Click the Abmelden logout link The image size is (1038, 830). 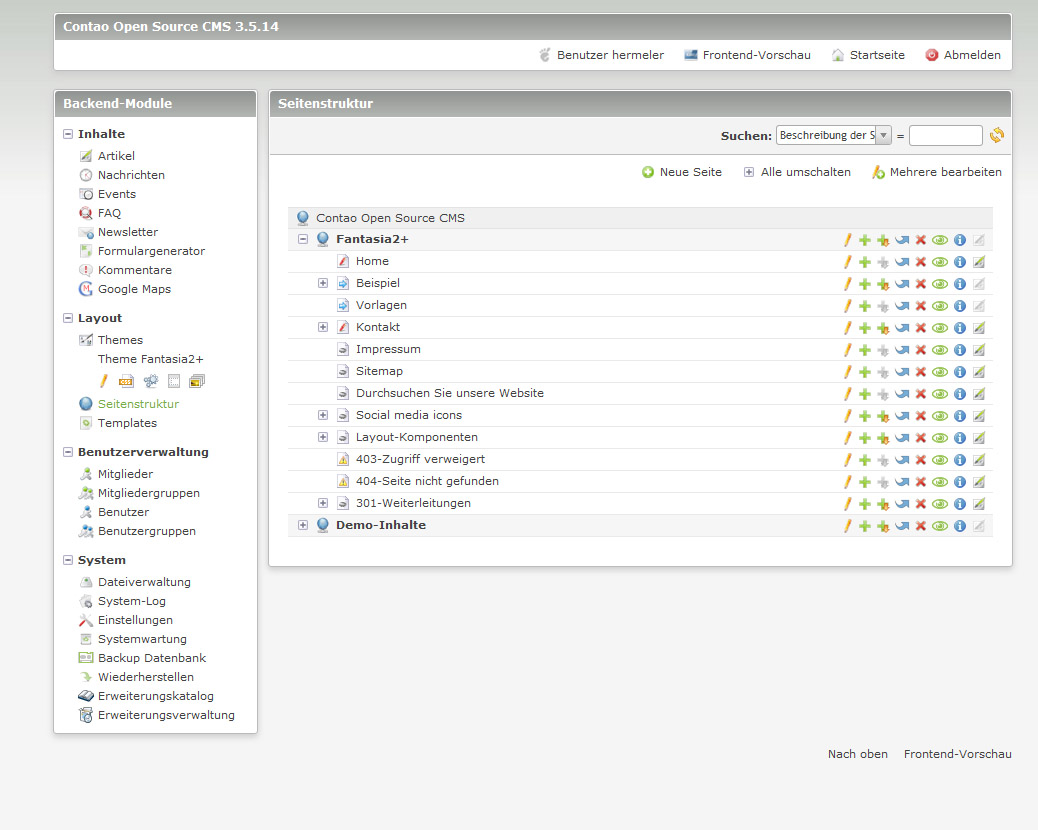pyautogui.click(x=962, y=55)
